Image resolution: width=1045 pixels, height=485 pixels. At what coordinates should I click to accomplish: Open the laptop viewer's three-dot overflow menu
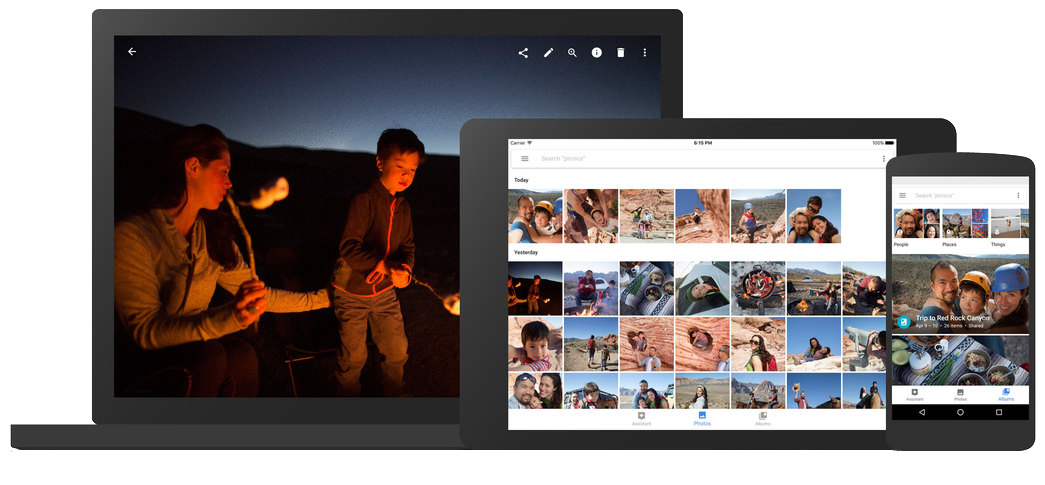(645, 53)
